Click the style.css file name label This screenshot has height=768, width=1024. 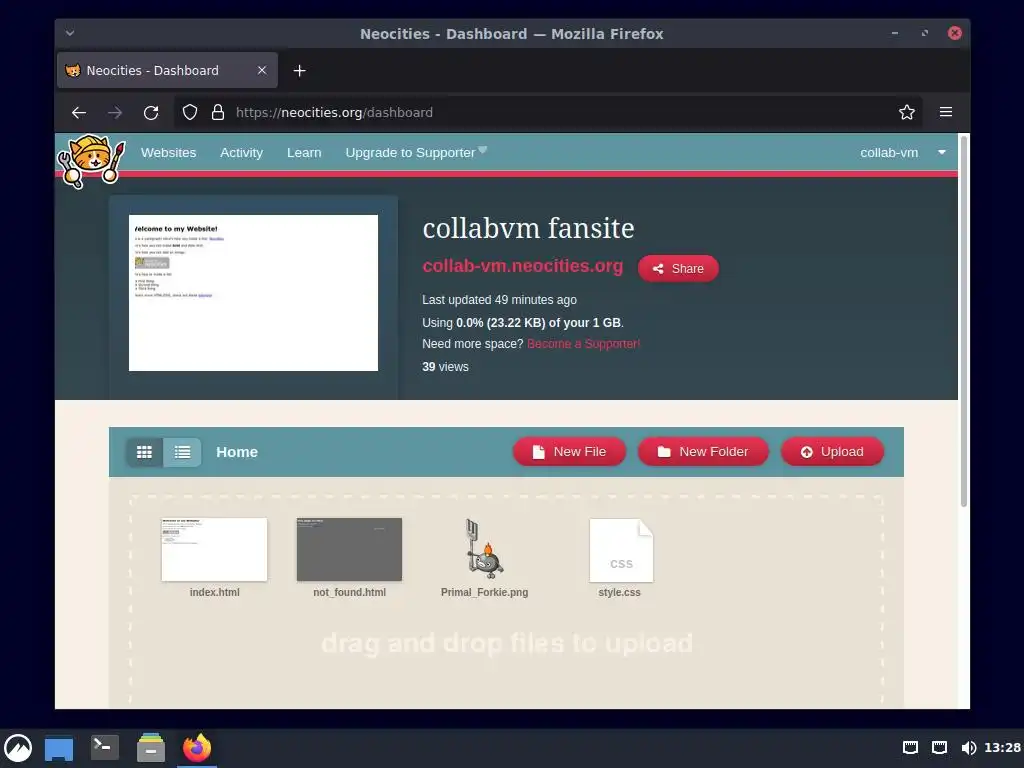(x=620, y=592)
